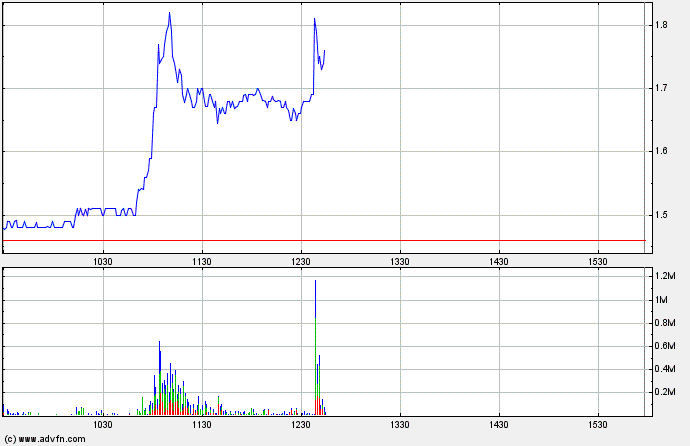Click the flat price line start near 1.48
Viewport: 690px width, 446px height.
coord(6,226)
